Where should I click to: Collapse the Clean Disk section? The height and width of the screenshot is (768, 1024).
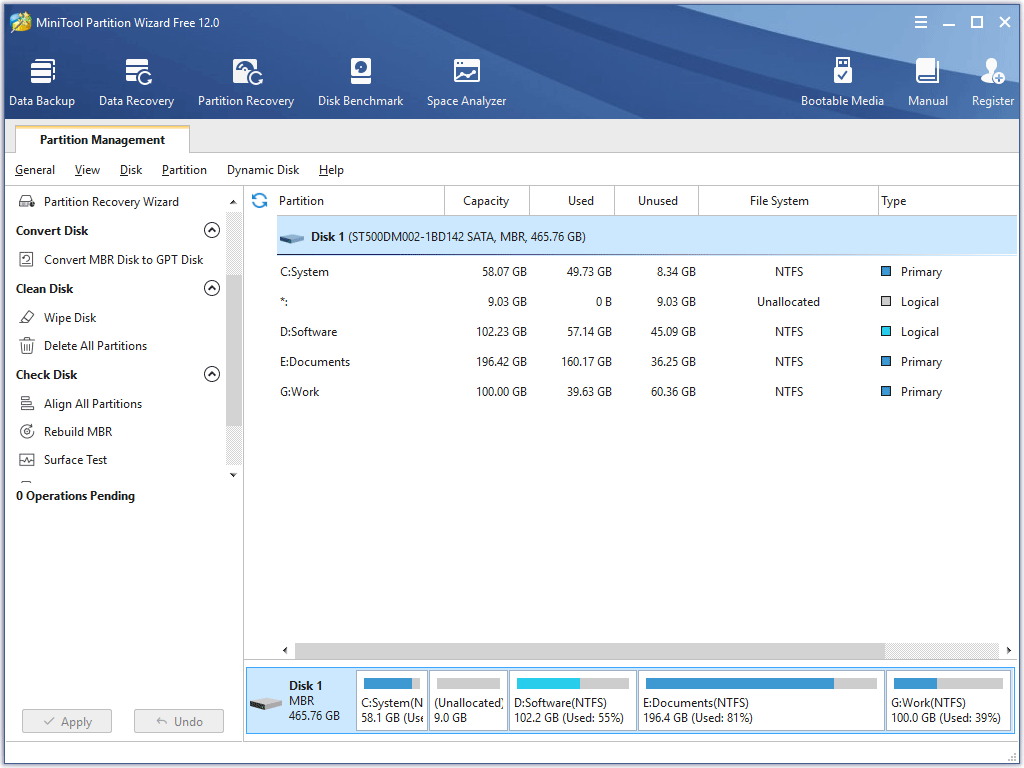(x=212, y=288)
